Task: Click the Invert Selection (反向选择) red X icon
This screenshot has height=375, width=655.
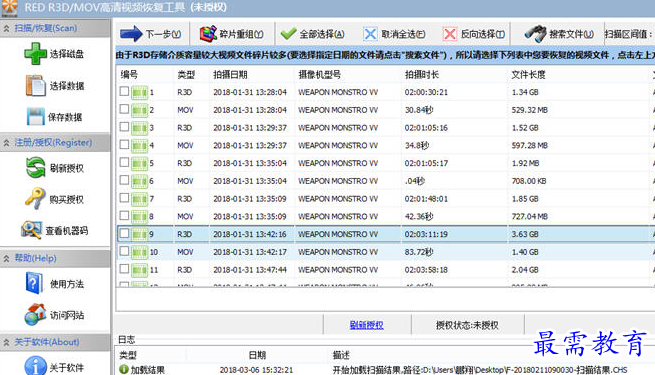Action: 450,34
